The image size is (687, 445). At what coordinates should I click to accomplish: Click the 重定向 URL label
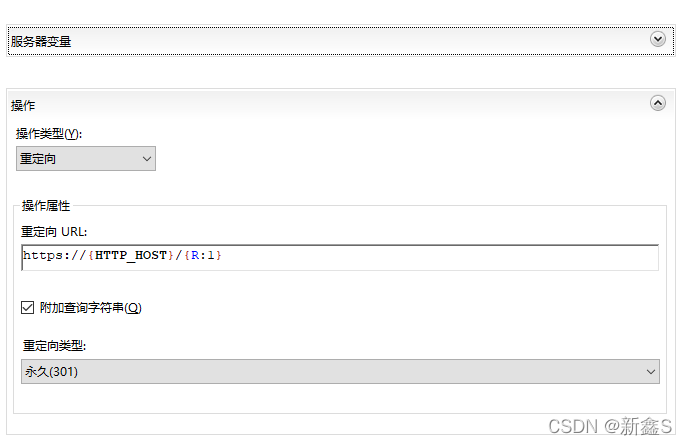click(55, 232)
